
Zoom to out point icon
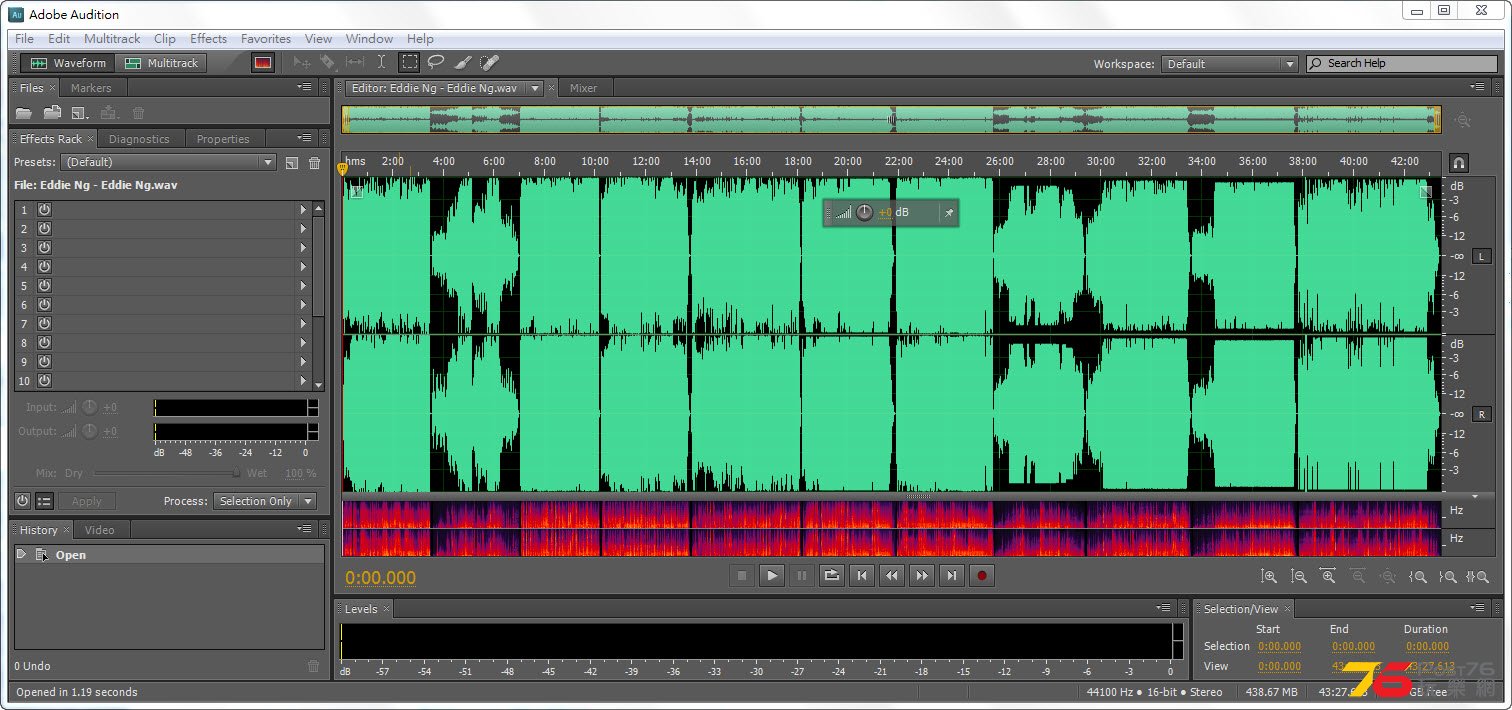click(1447, 576)
